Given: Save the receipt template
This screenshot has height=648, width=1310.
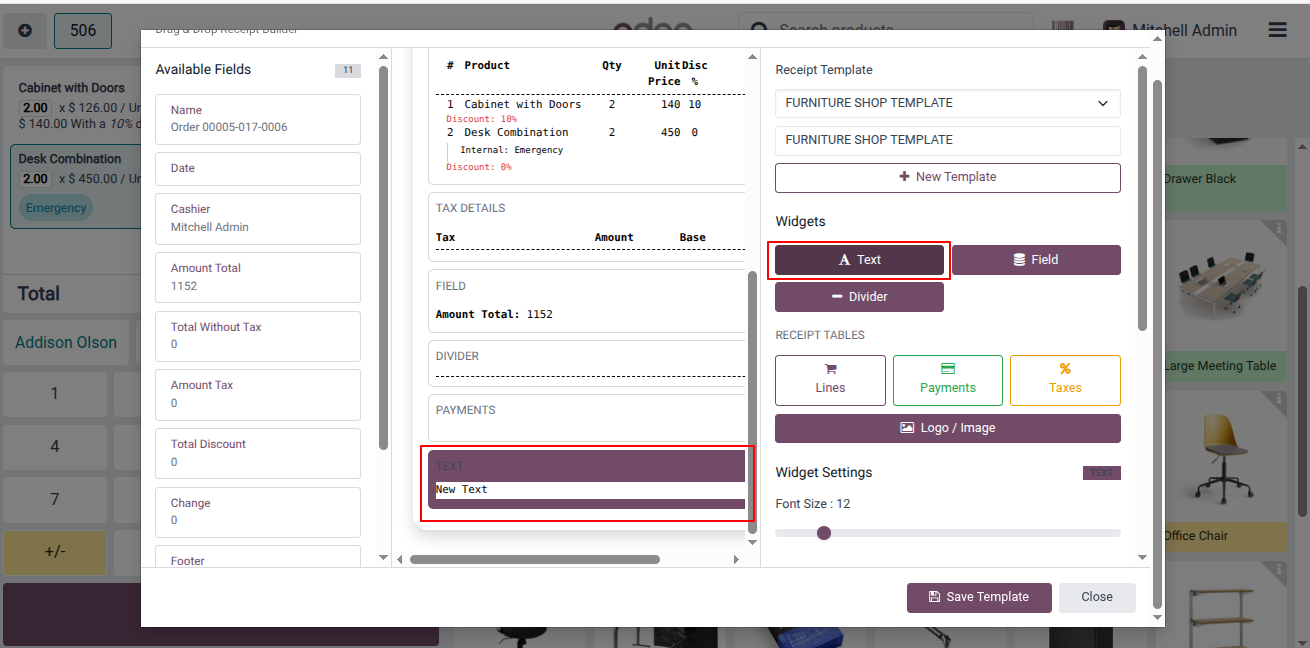Looking at the screenshot, I should (979, 597).
